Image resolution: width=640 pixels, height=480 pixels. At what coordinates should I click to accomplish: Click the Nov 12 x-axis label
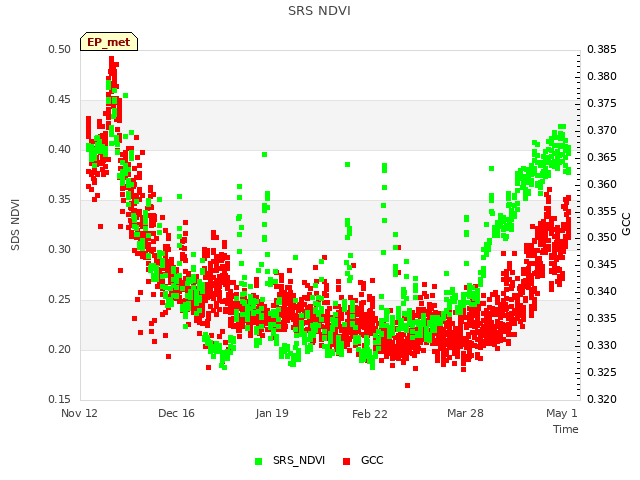[x=79, y=413]
